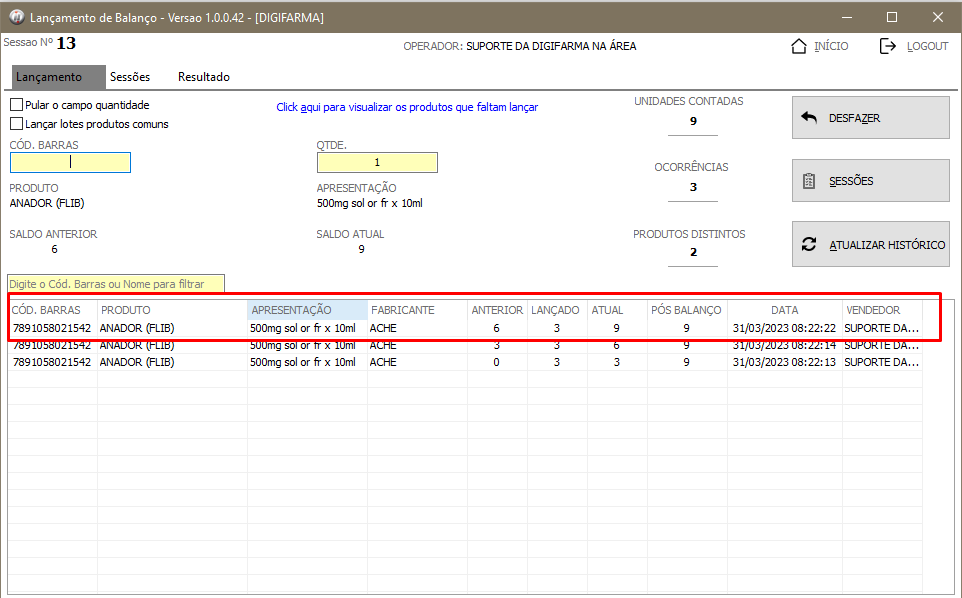Select the Lançamento tab

click(x=49, y=77)
